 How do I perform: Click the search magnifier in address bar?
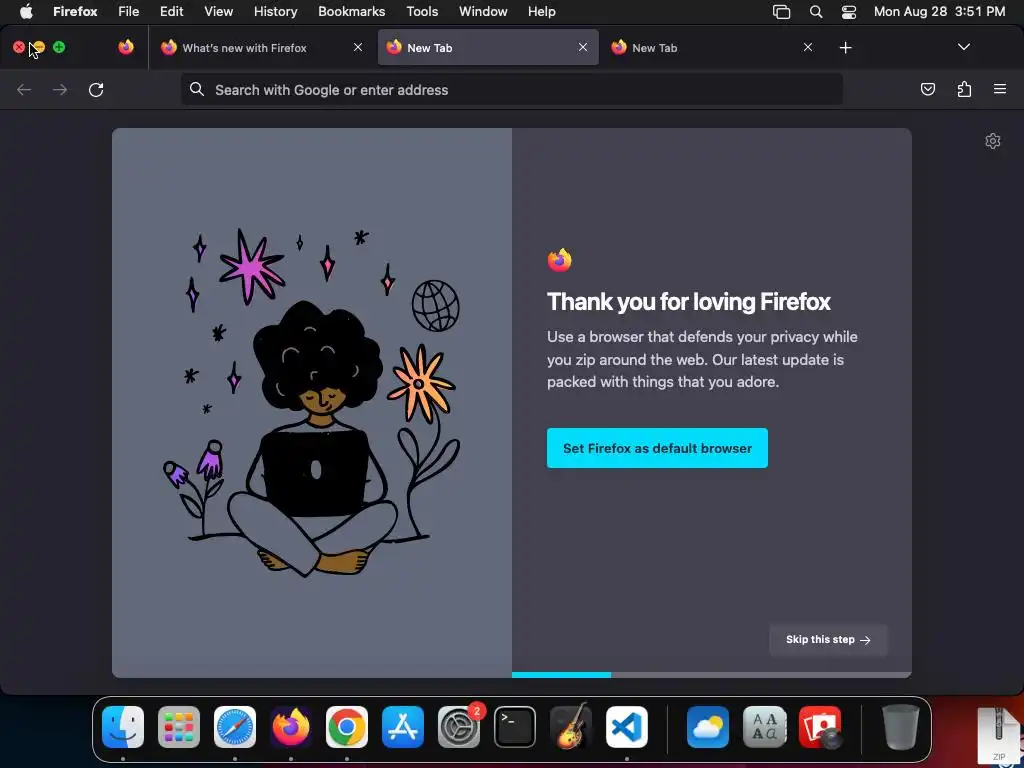(197, 89)
